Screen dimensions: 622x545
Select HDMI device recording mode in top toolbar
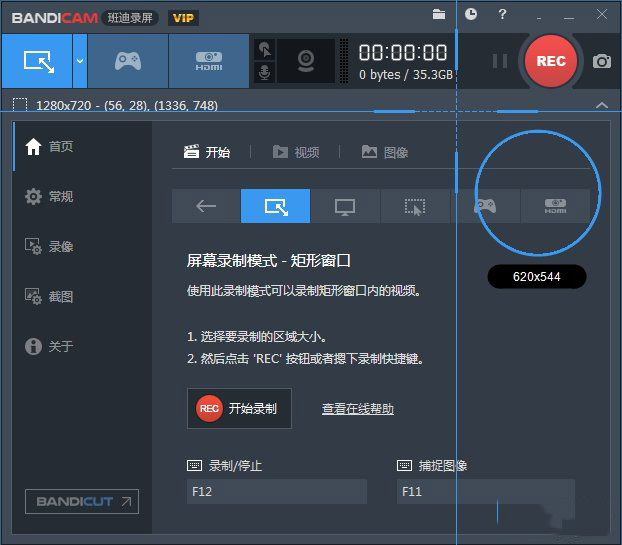tap(208, 61)
